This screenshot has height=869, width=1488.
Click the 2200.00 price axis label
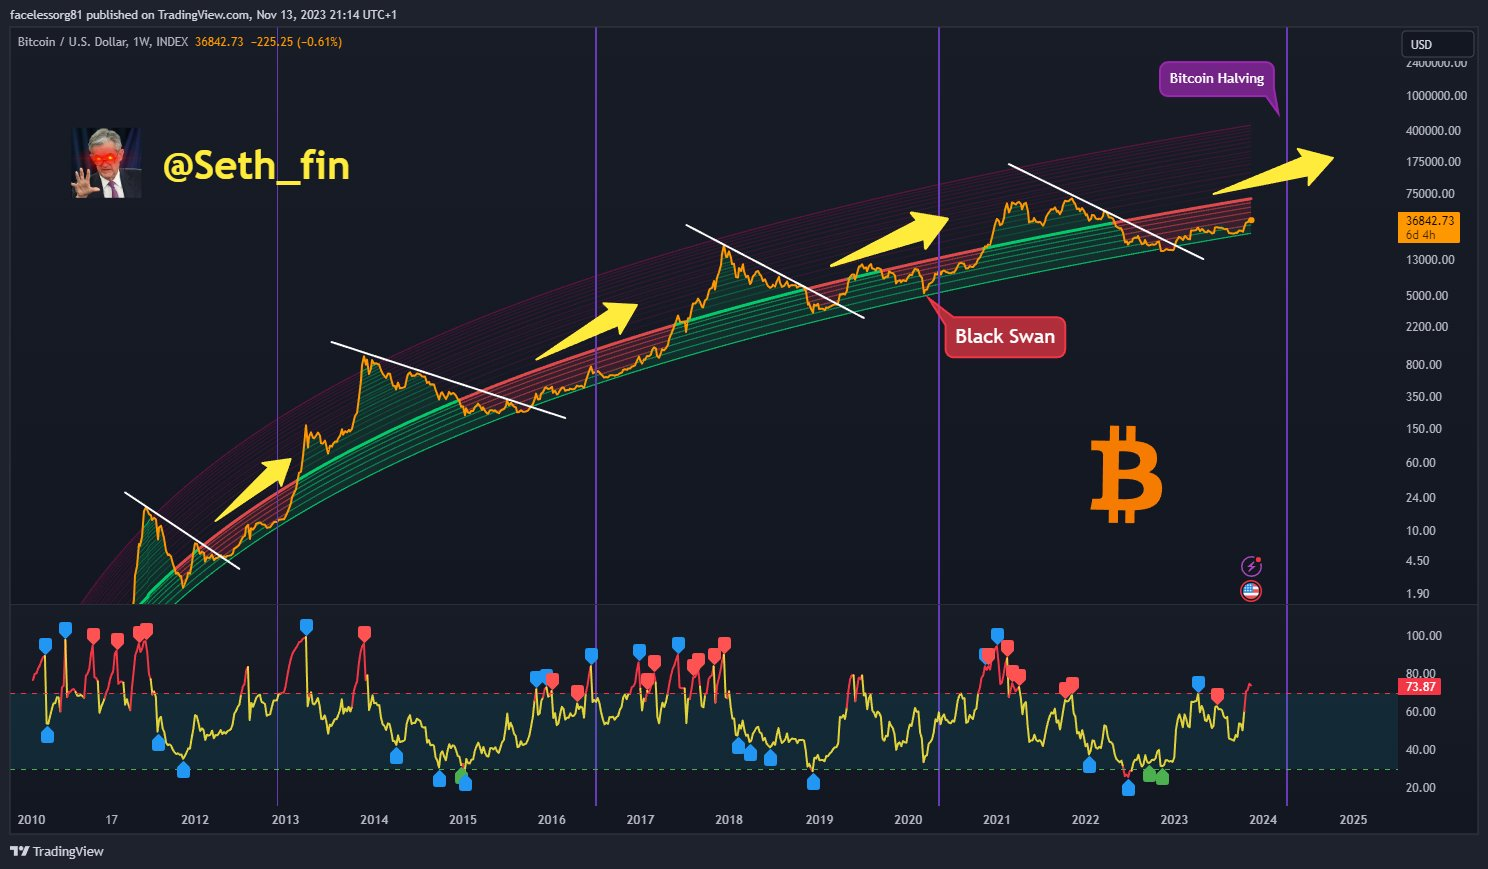click(x=1427, y=327)
